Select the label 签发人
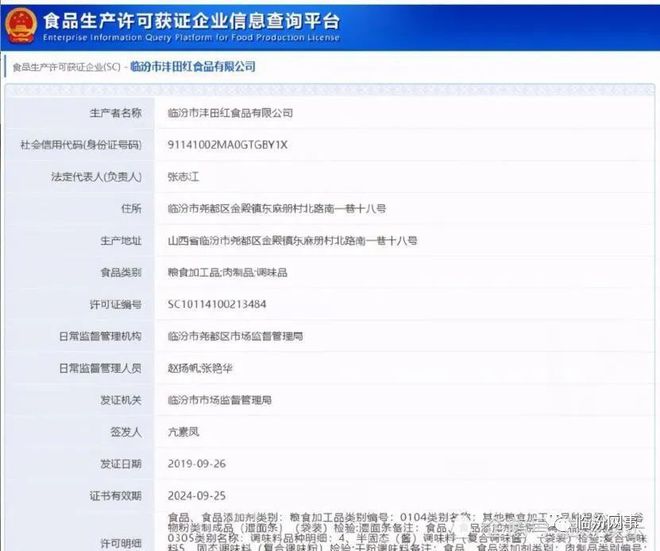The width and height of the screenshot is (660, 551). point(126,432)
